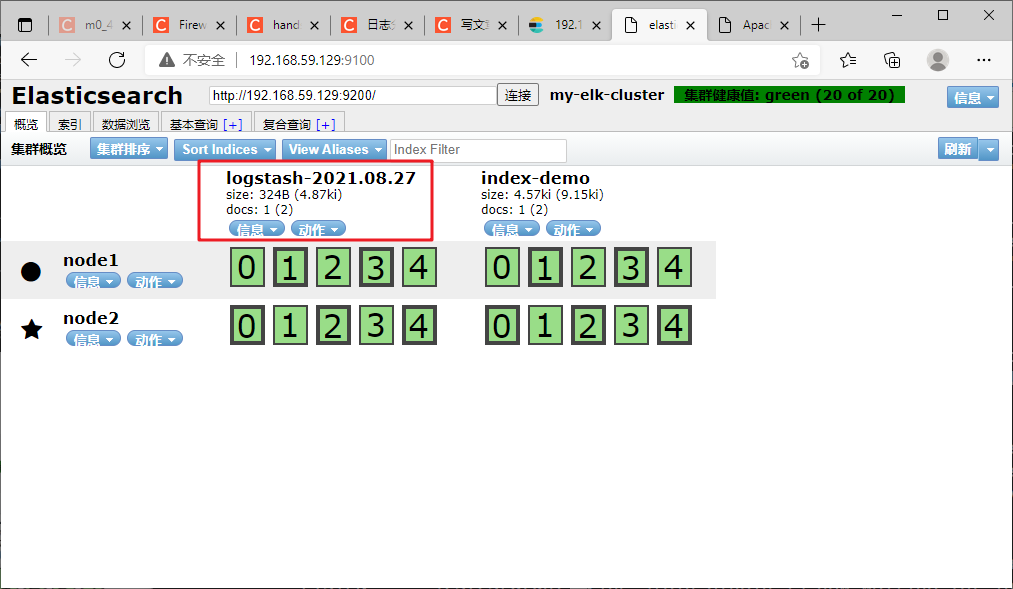Expand 信息 menu for node2
Viewport: 1013px width, 589px height.
[93, 339]
